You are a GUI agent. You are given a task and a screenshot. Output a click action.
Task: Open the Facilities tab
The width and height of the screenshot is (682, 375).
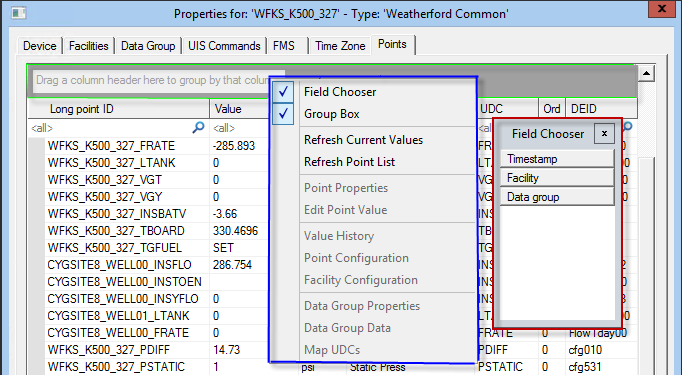(x=88, y=46)
